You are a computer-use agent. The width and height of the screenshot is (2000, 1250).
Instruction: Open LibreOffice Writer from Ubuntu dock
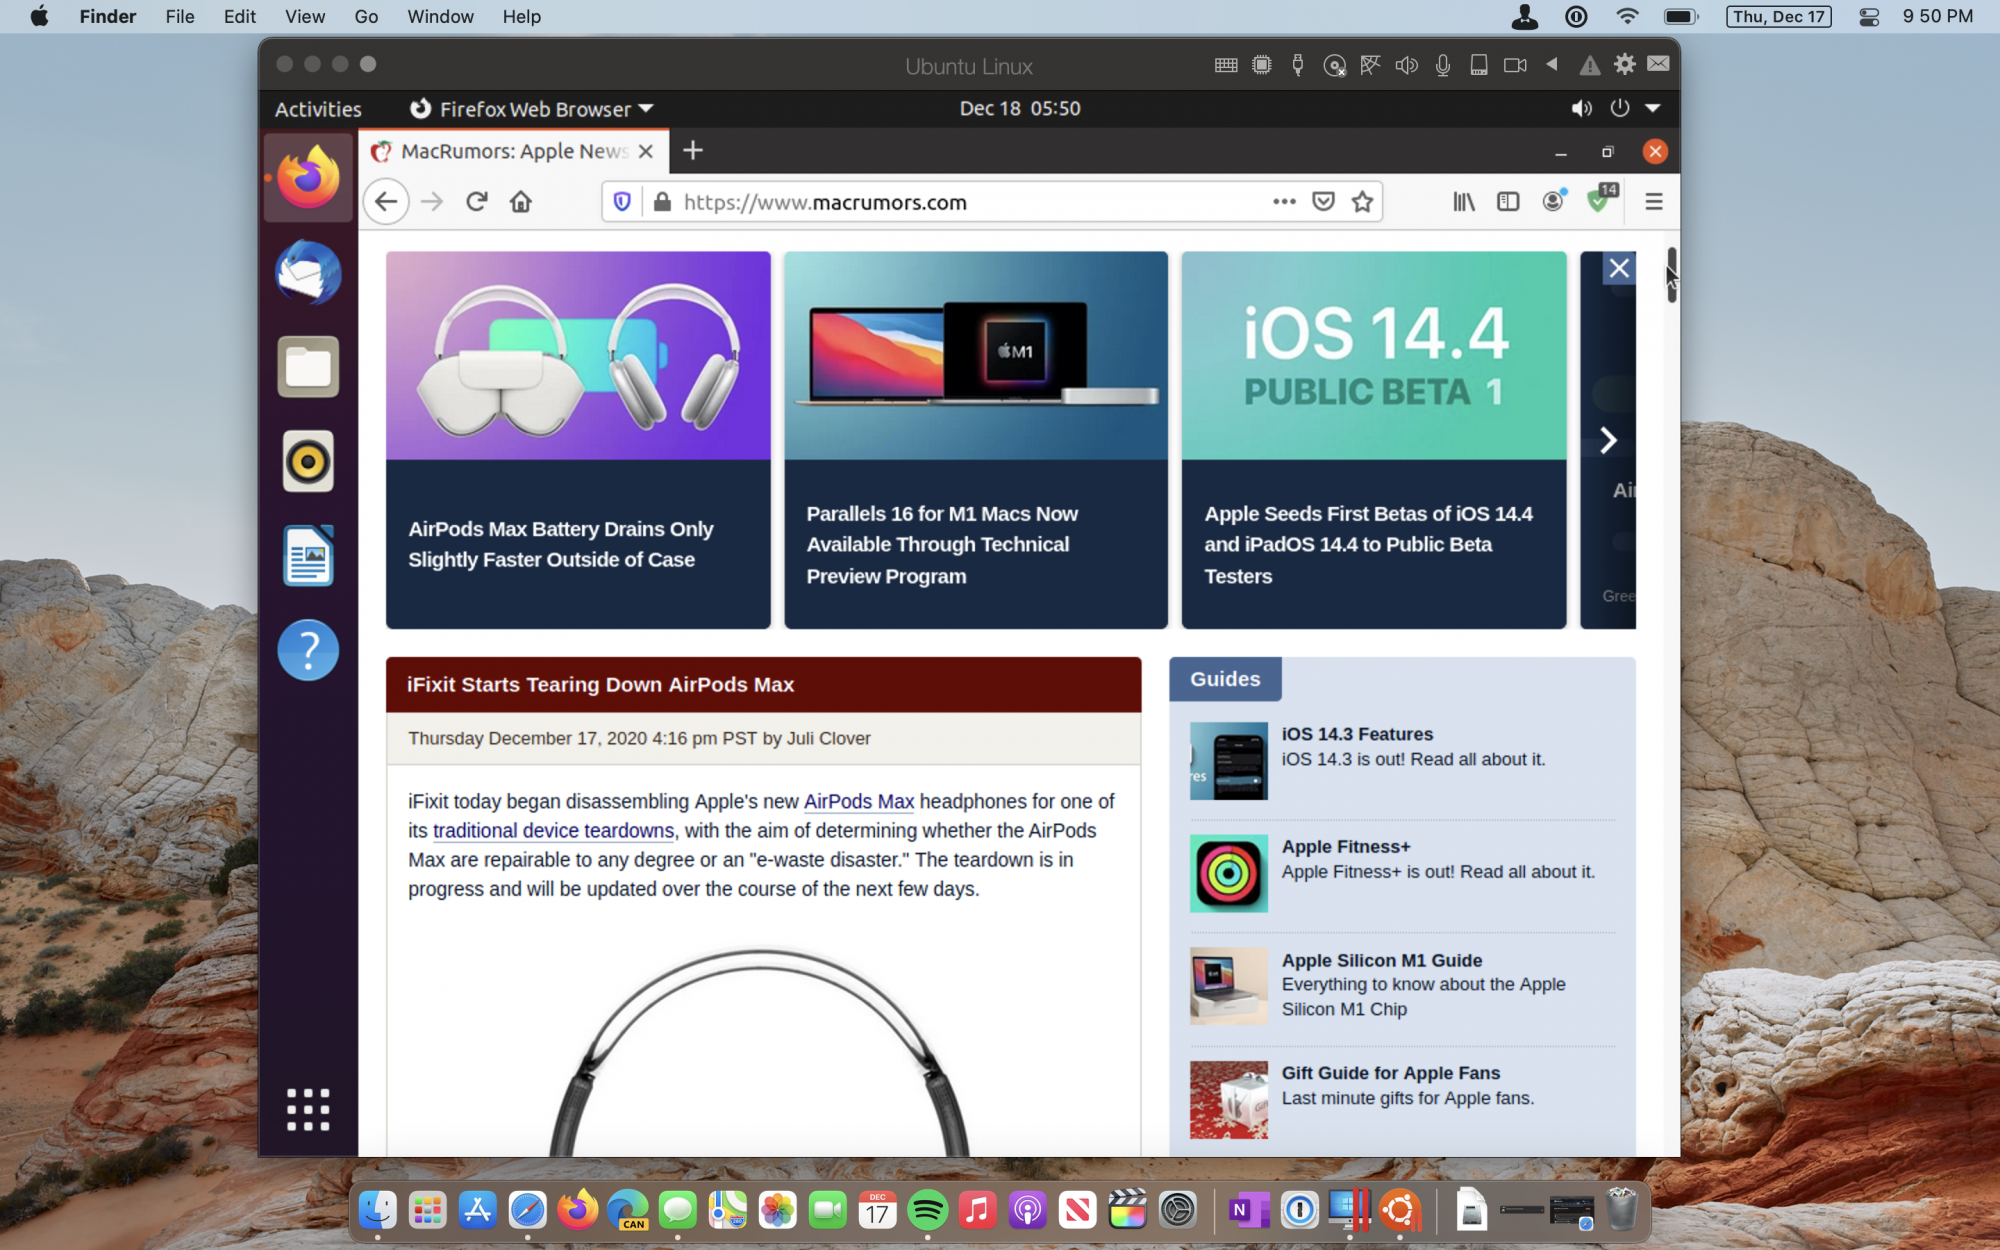pos(308,556)
